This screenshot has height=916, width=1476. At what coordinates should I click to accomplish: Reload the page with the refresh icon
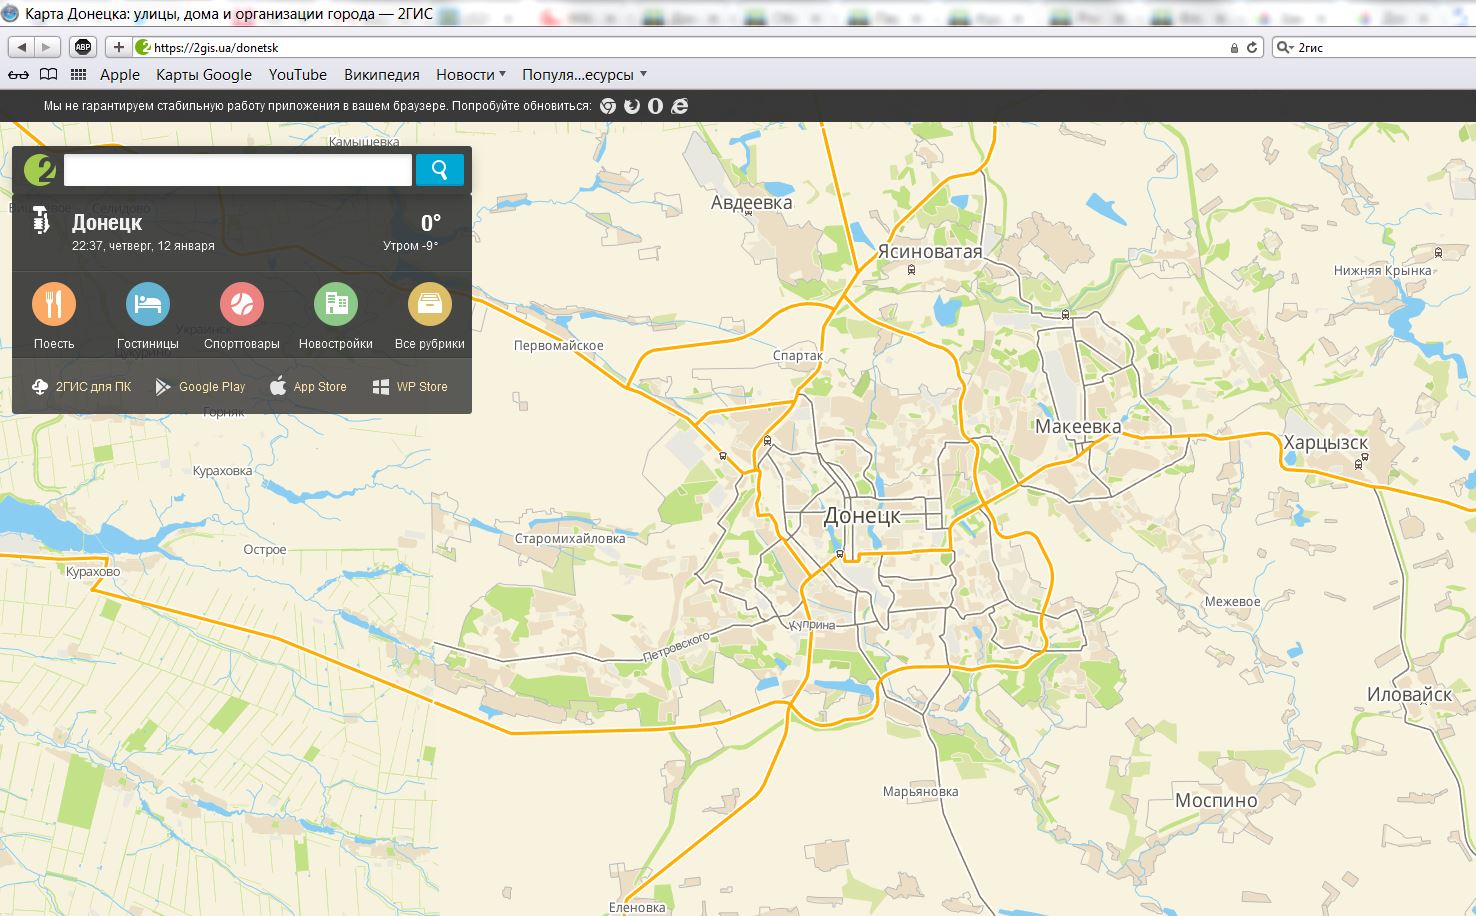coord(1251,47)
